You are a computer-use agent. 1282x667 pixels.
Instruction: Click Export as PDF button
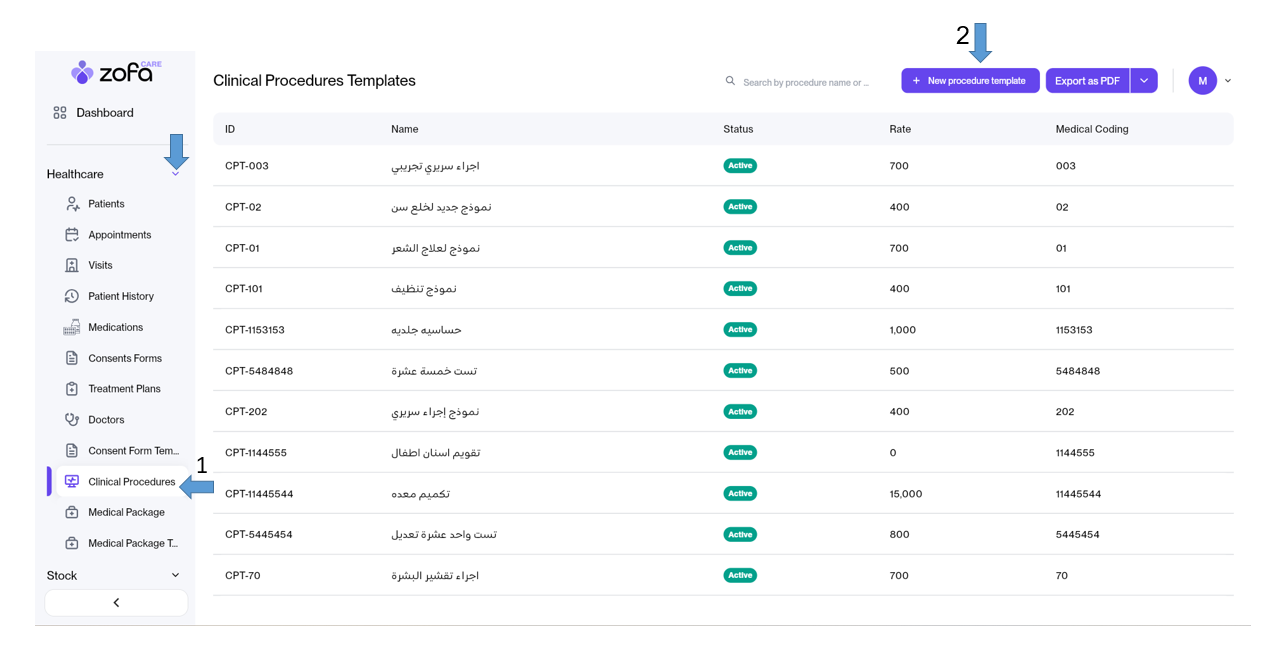click(x=1087, y=81)
